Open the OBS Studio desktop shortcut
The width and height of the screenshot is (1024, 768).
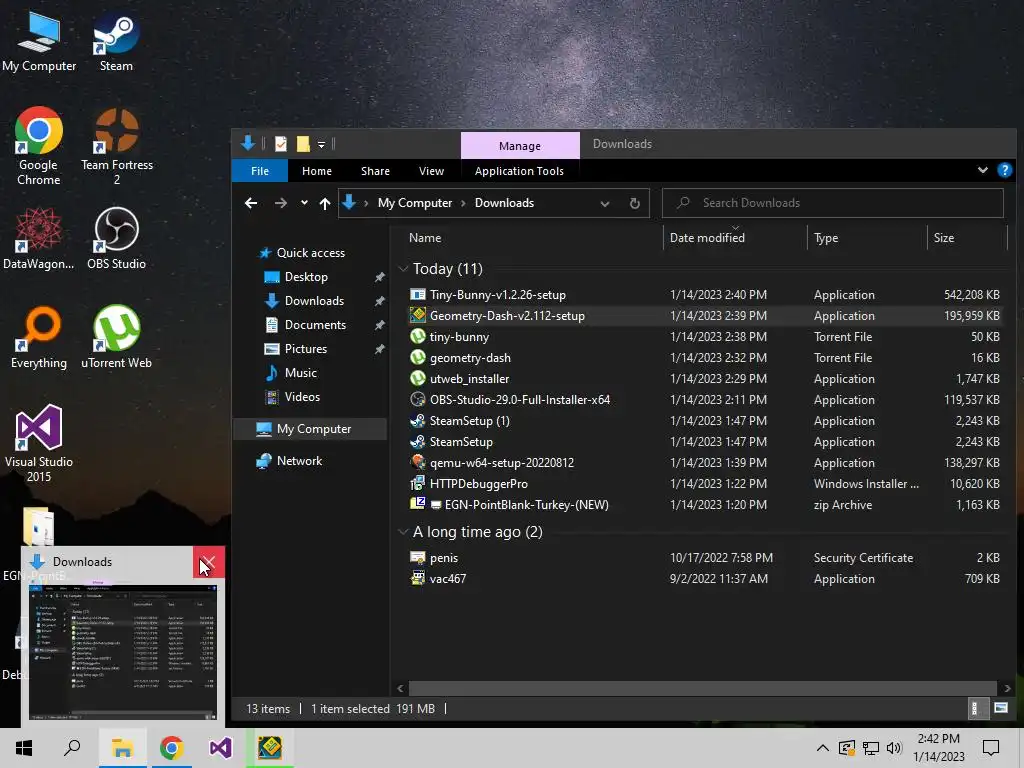pyautogui.click(x=116, y=238)
